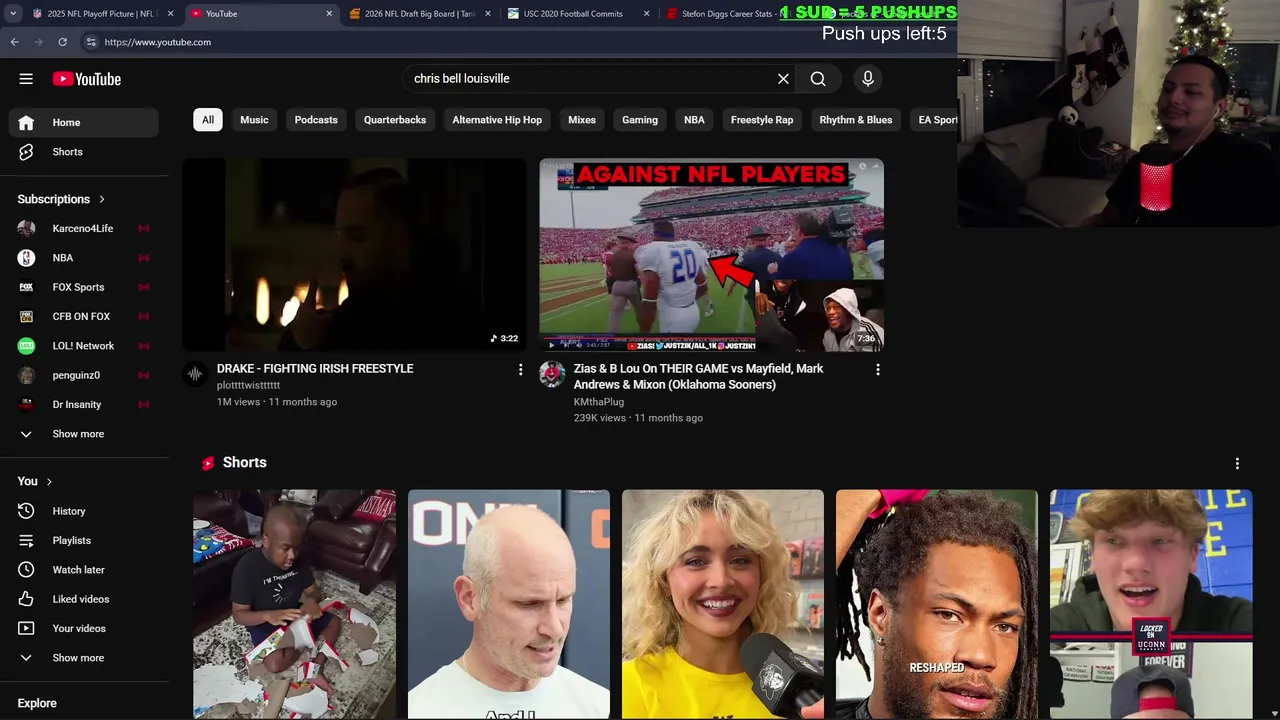
Task: Start voice search with microphone icon
Action: (x=868, y=79)
